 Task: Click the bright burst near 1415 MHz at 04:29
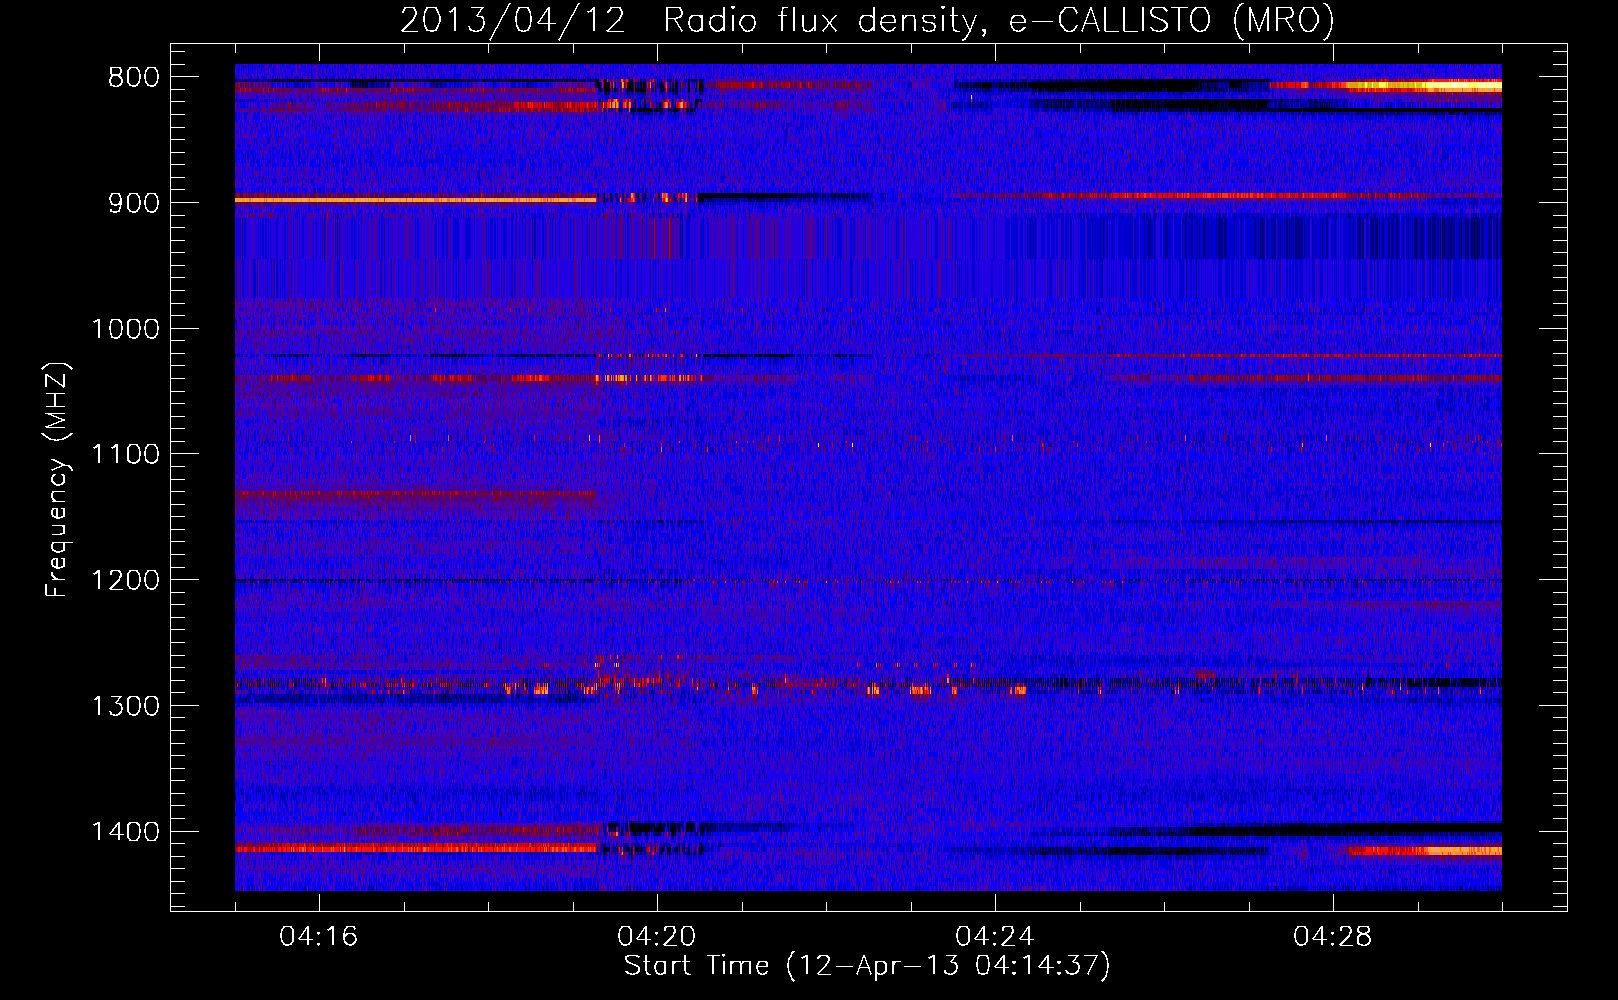1425,851
